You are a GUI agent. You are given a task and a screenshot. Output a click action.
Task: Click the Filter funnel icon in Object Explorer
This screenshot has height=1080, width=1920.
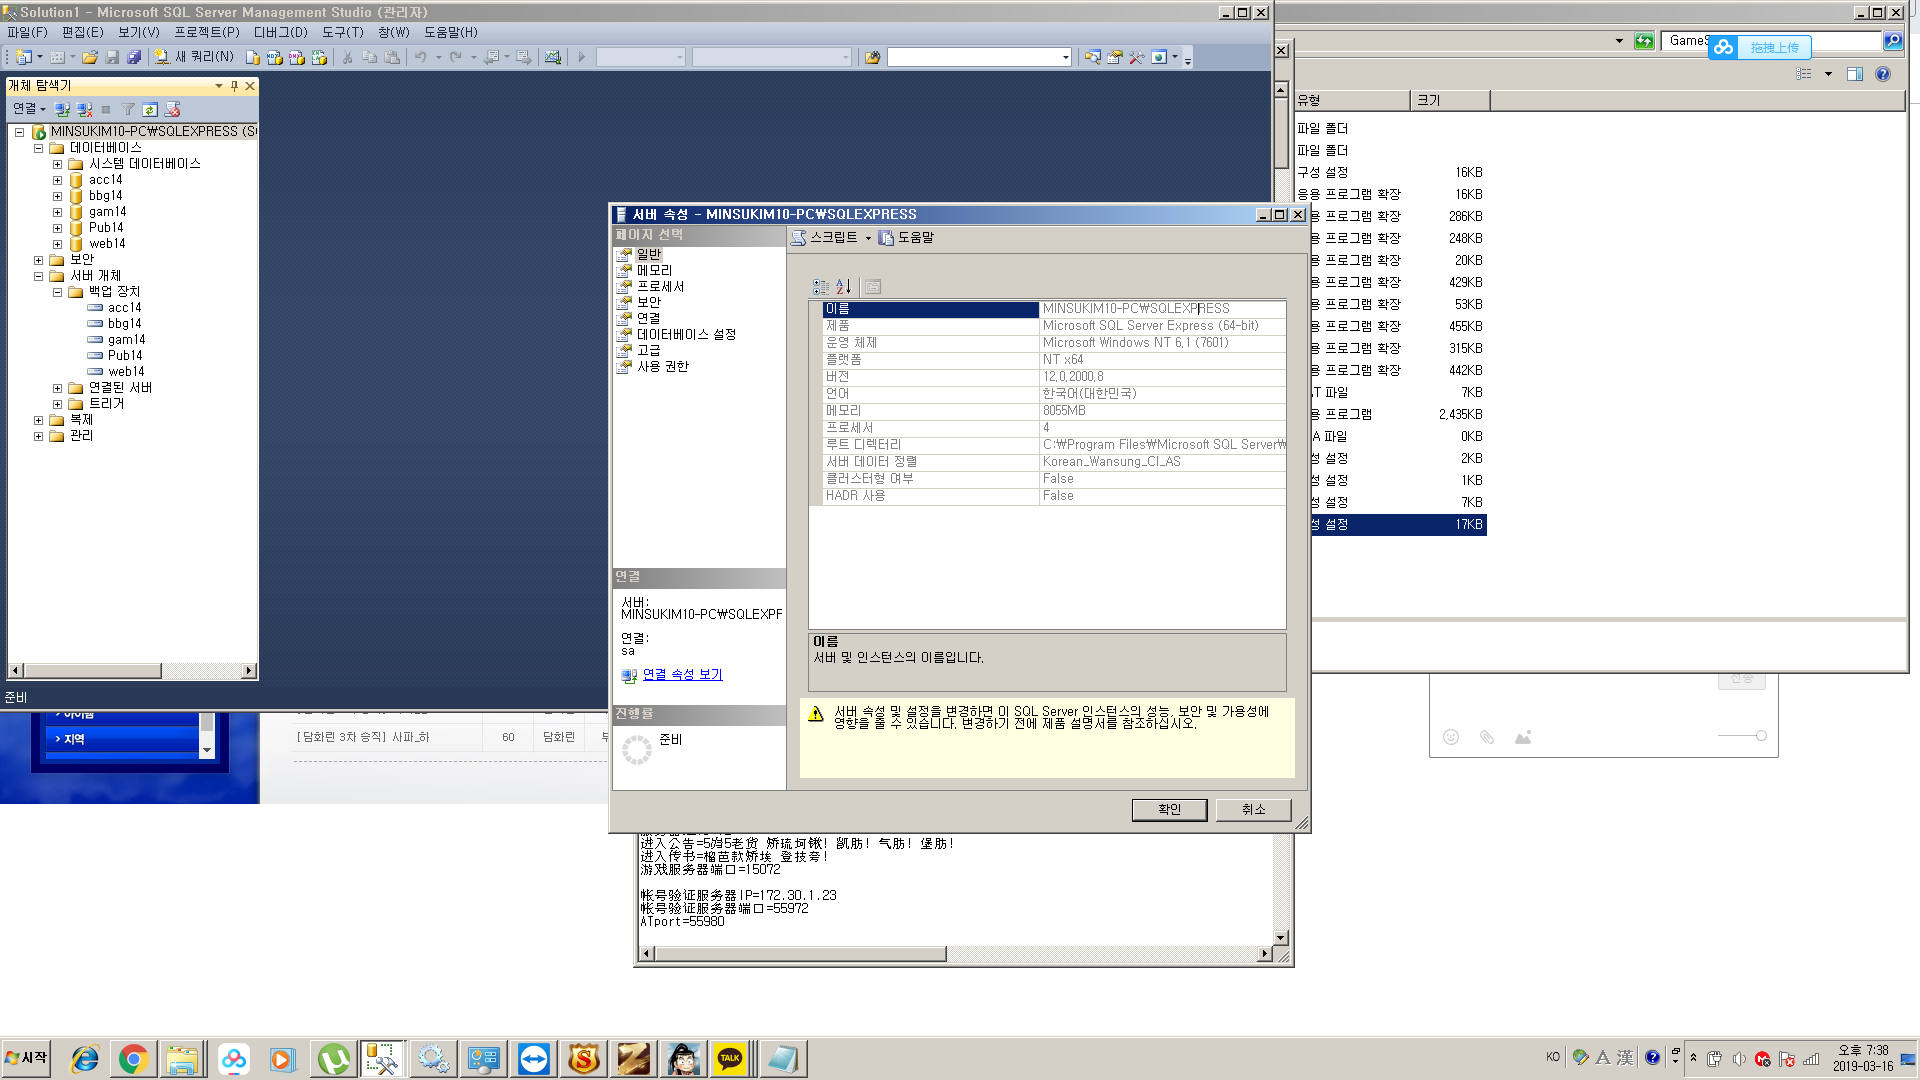tap(128, 109)
